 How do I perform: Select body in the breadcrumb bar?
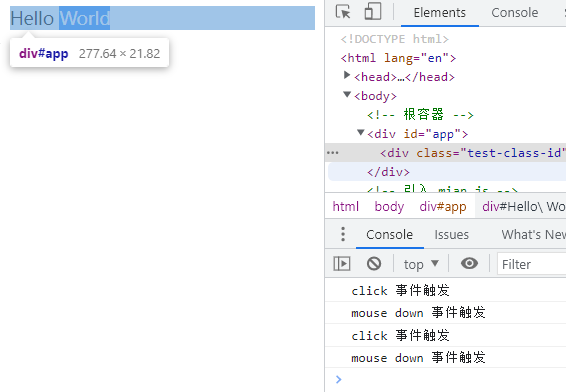point(389,207)
